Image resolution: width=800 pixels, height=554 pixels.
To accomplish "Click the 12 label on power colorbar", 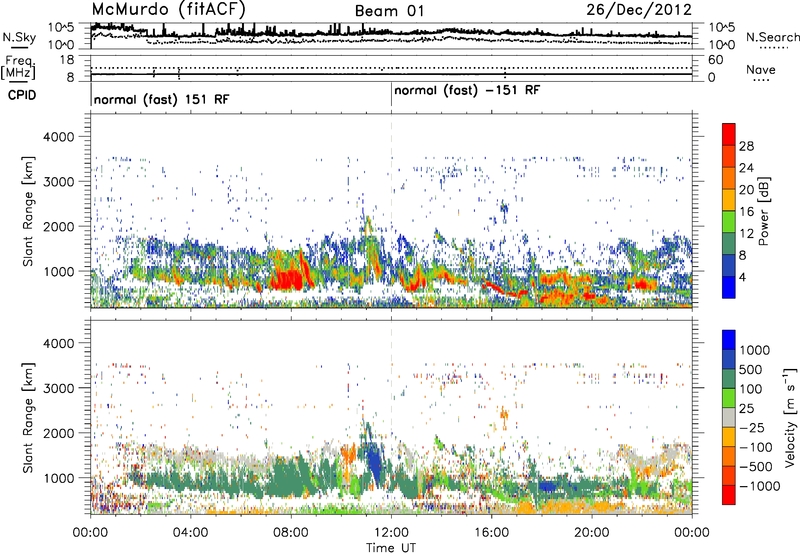I will [746, 234].
